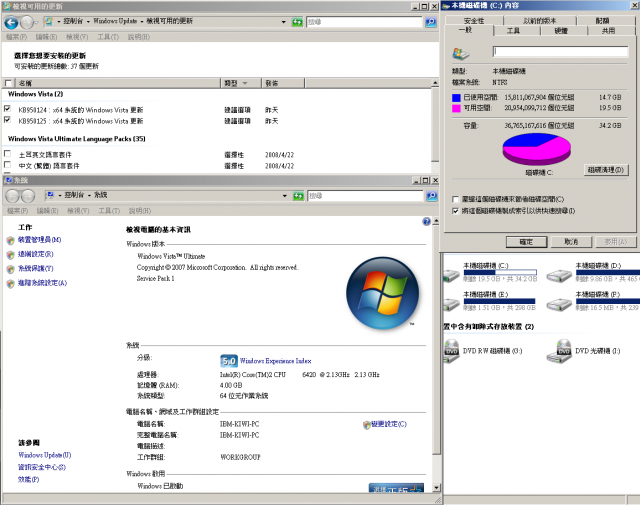Click forward arrow in System window

tap(28, 196)
